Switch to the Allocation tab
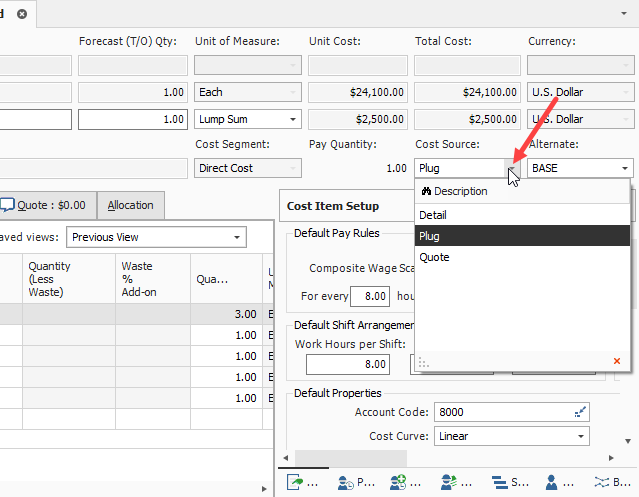 point(130,205)
